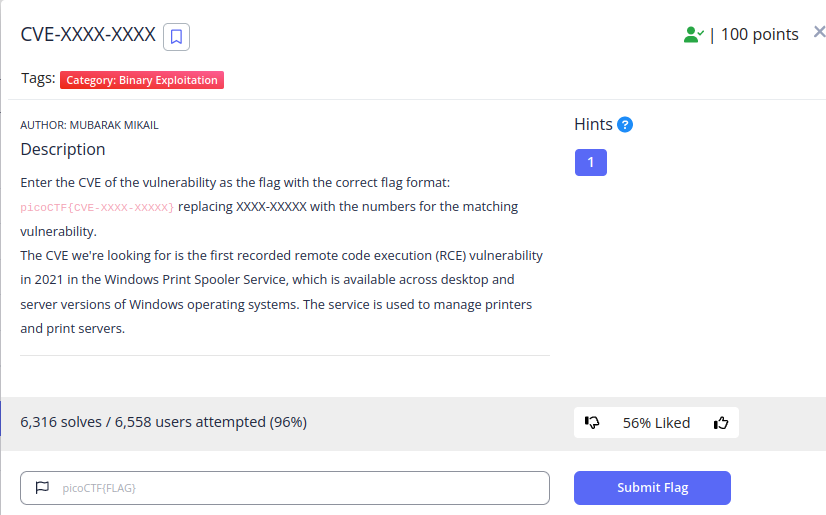The image size is (826, 515).
Task: Click the author name Mubarak Mikail
Action: click(x=114, y=125)
